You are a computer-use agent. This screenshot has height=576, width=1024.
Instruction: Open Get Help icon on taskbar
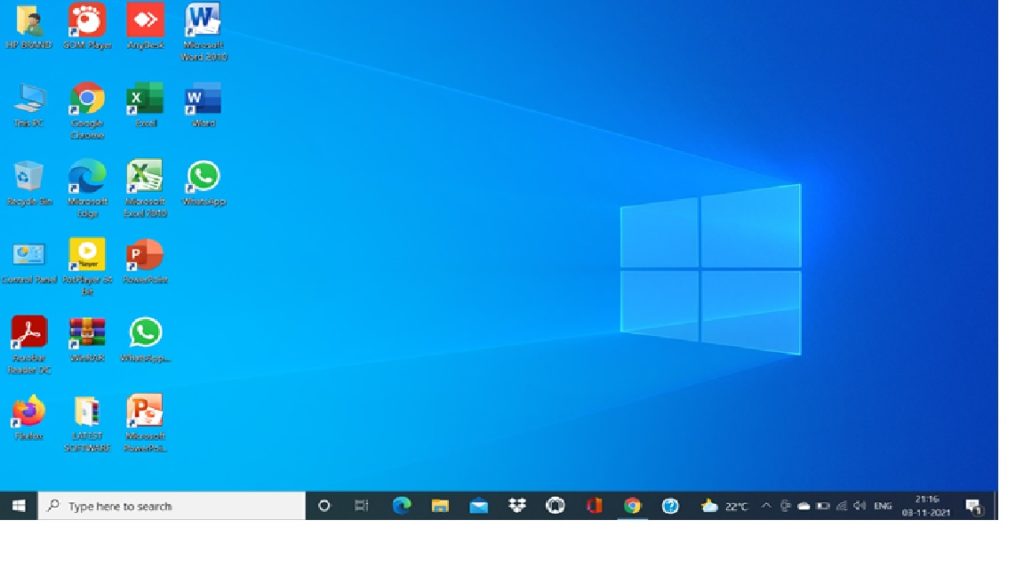(x=670, y=506)
